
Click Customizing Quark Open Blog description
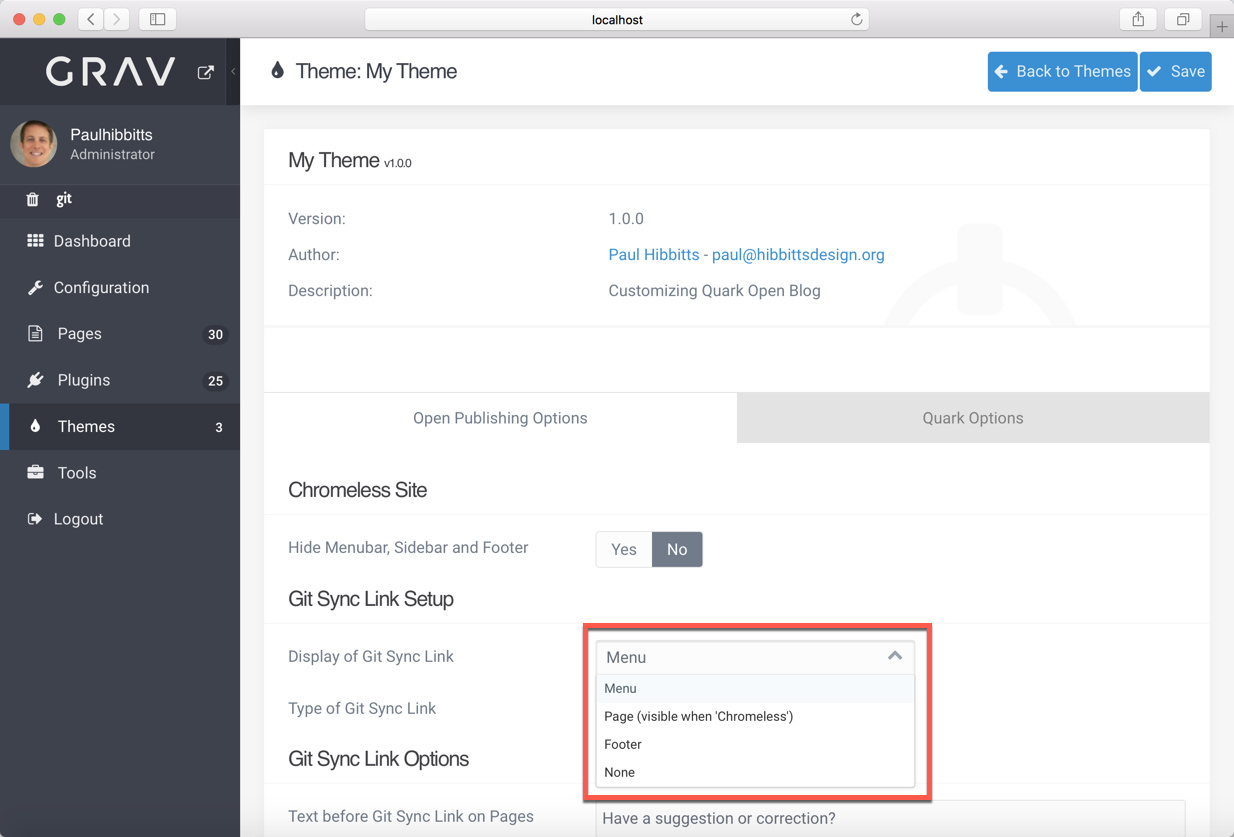click(714, 291)
